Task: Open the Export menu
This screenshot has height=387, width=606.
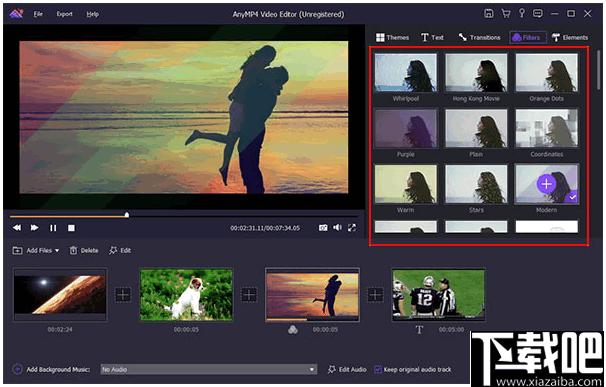Action: point(65,14)
